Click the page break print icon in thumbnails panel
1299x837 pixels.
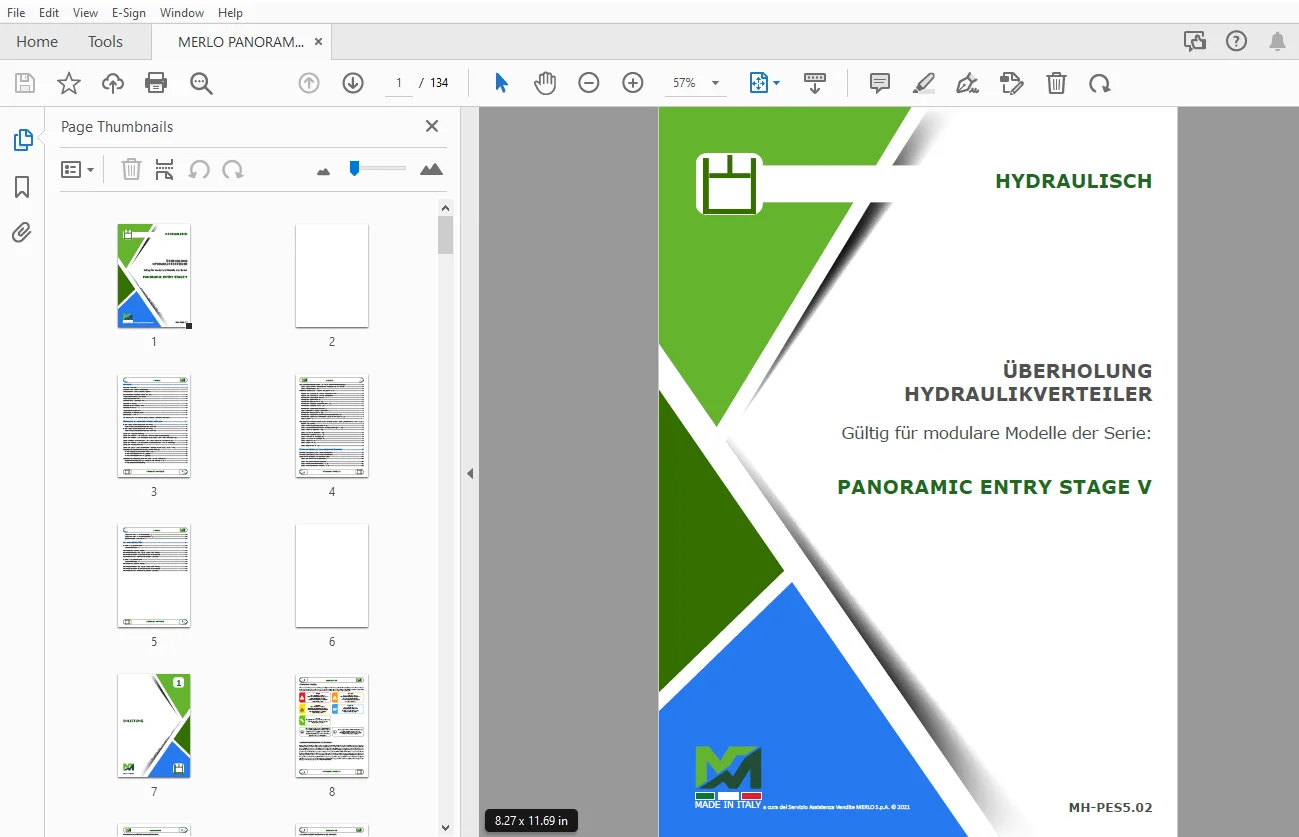[x=165, y=170]
